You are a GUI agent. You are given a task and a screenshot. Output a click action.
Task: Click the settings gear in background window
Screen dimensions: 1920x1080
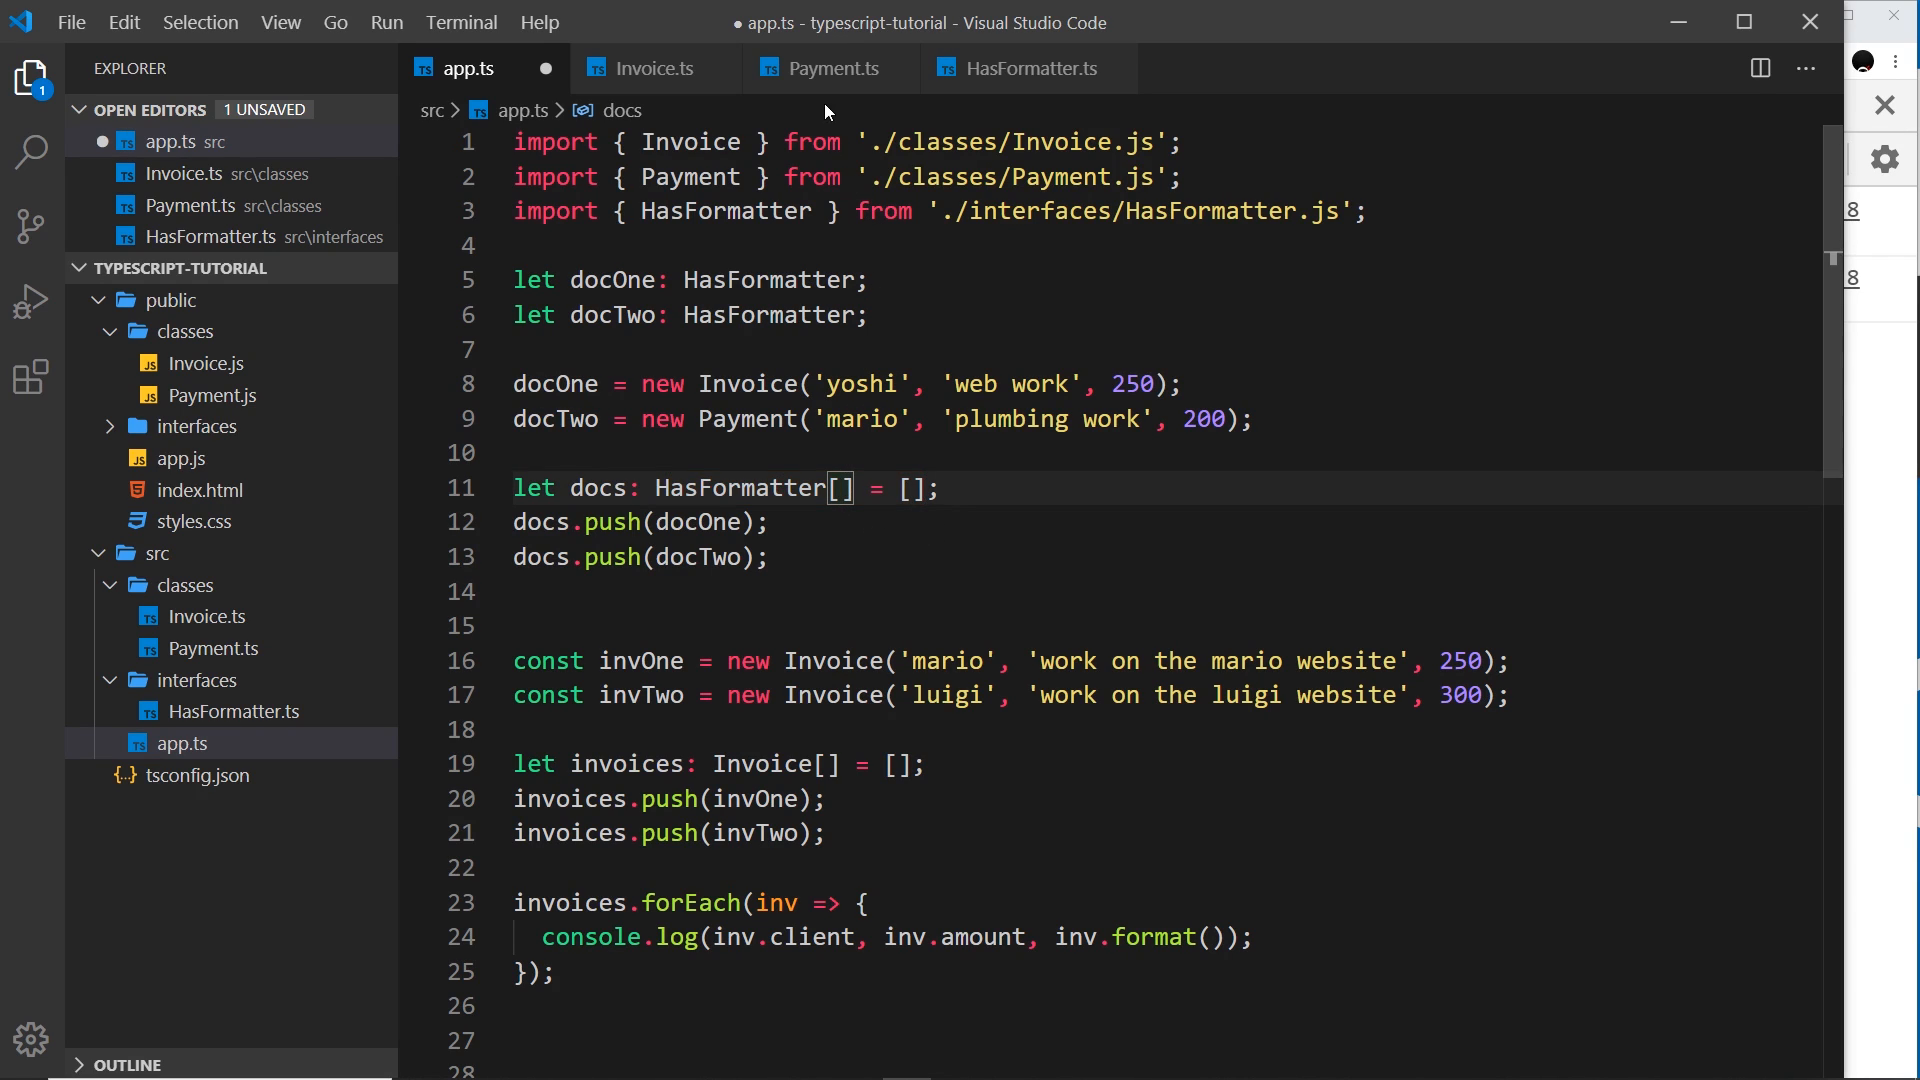[x=1885, y=159]
